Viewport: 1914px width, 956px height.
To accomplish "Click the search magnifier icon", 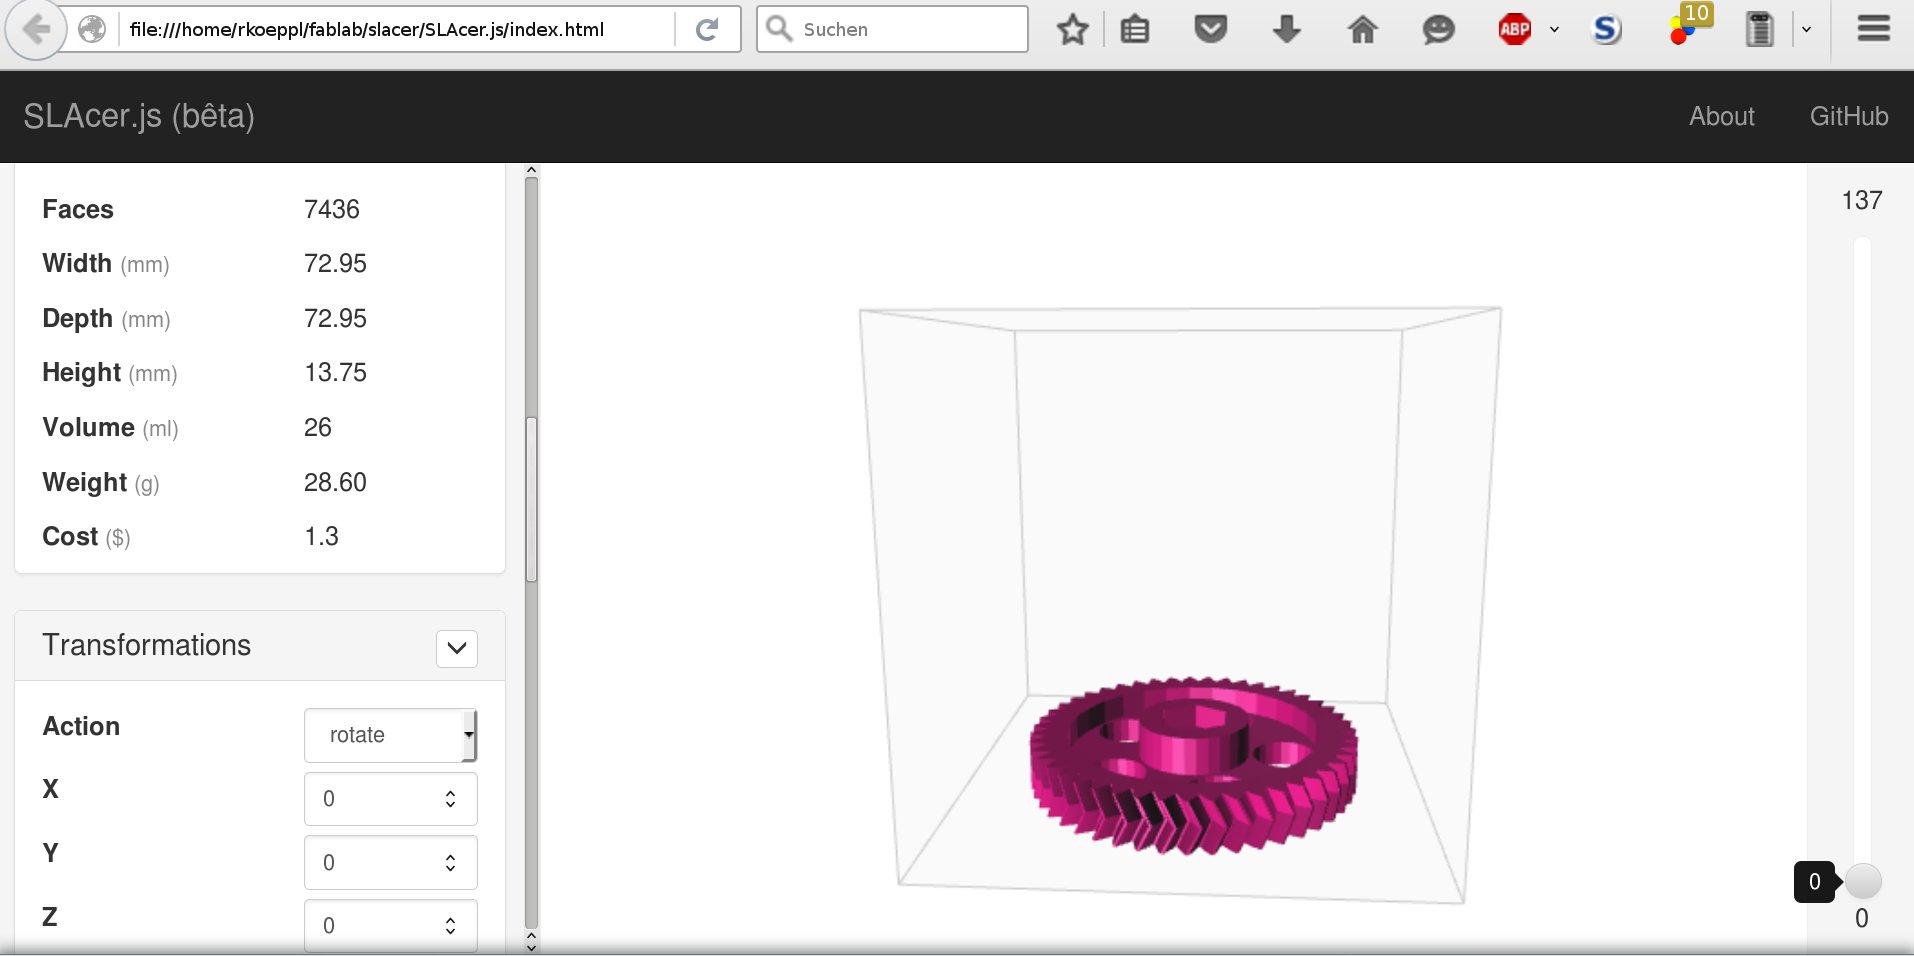I will point(779,29).
